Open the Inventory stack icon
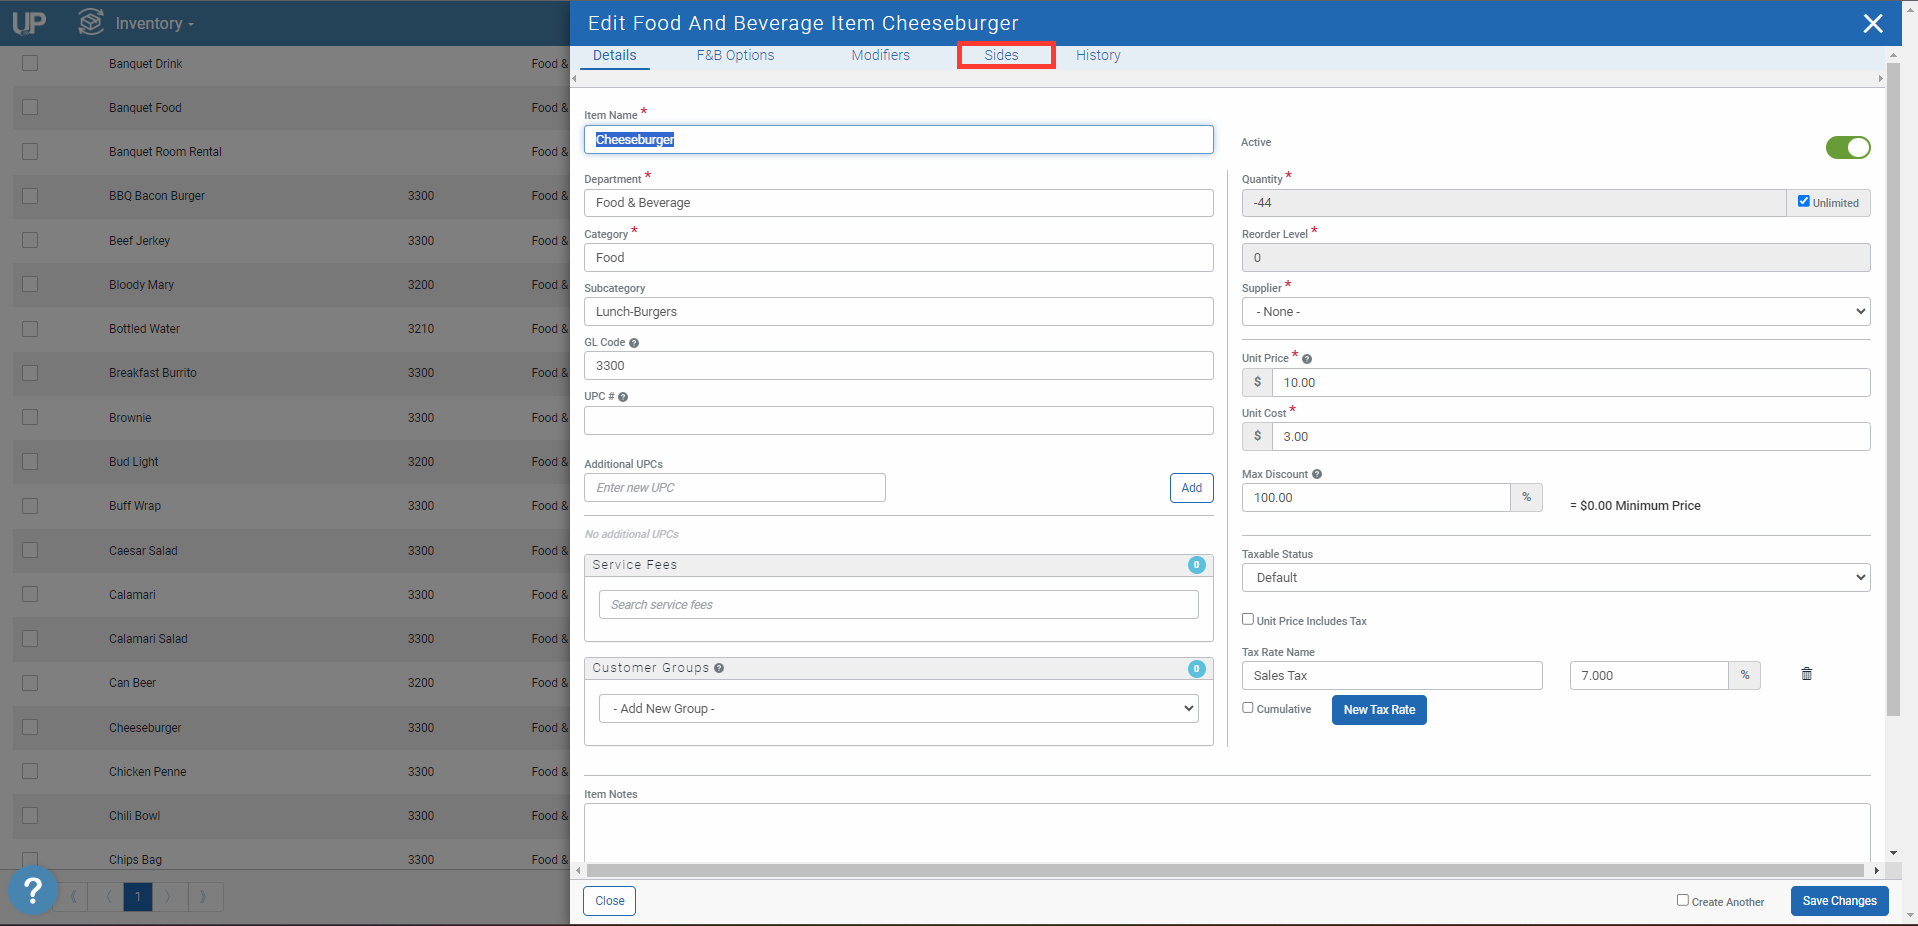 (91, 22)
